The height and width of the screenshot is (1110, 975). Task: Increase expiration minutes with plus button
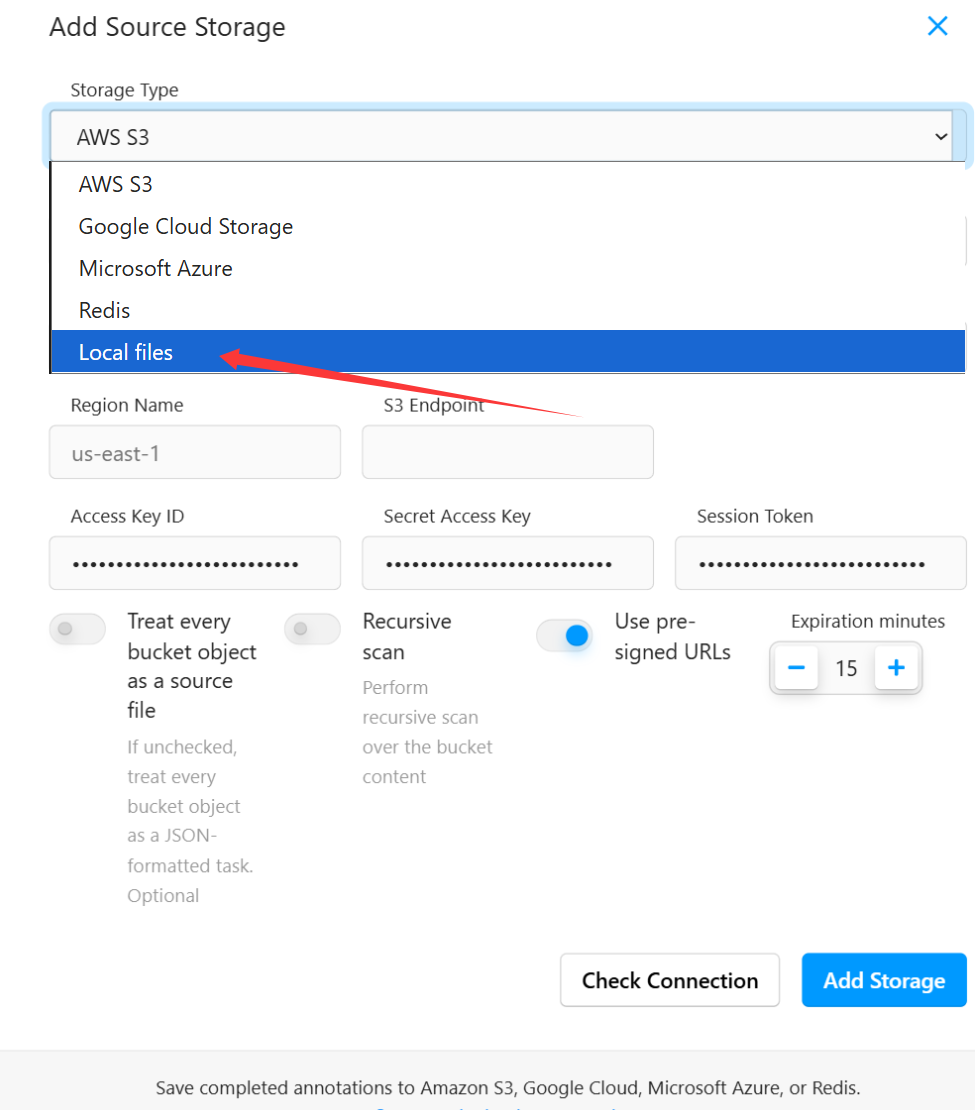pos(896,668)
